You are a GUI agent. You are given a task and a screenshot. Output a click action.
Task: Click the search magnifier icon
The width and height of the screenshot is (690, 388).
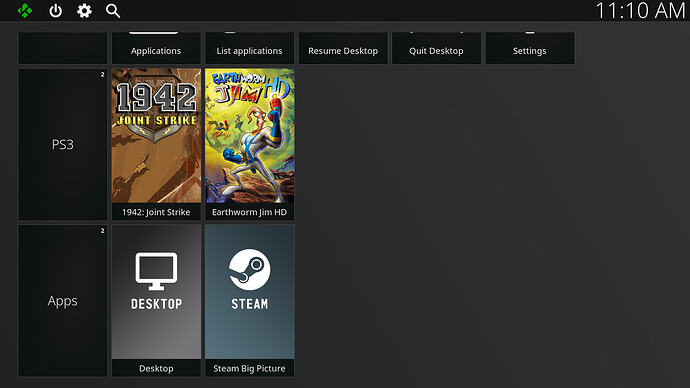tap(113, 11)
